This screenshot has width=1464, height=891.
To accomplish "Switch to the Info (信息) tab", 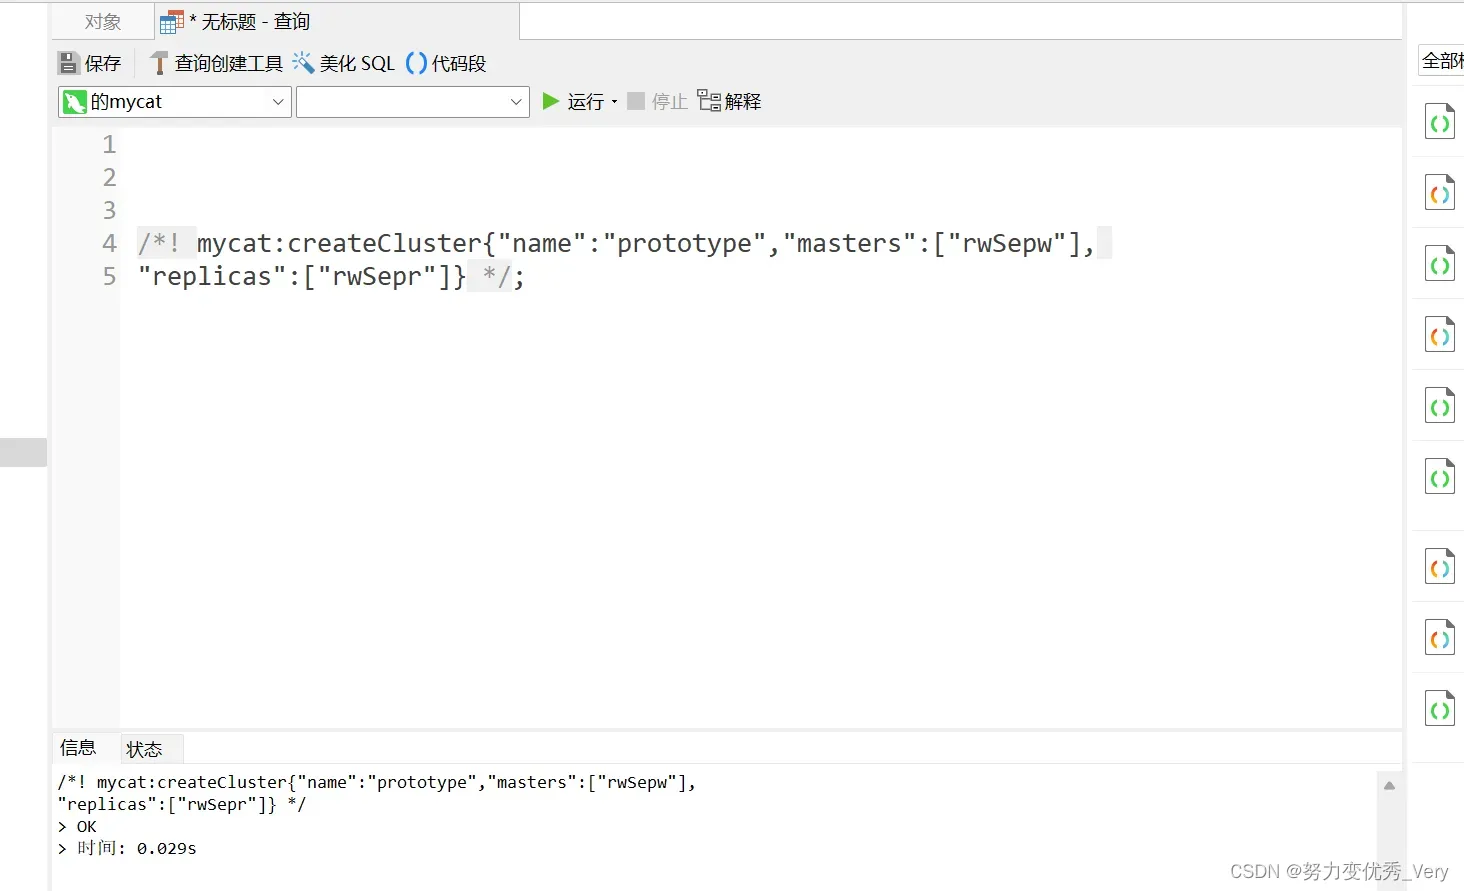I will click(78, 748).
